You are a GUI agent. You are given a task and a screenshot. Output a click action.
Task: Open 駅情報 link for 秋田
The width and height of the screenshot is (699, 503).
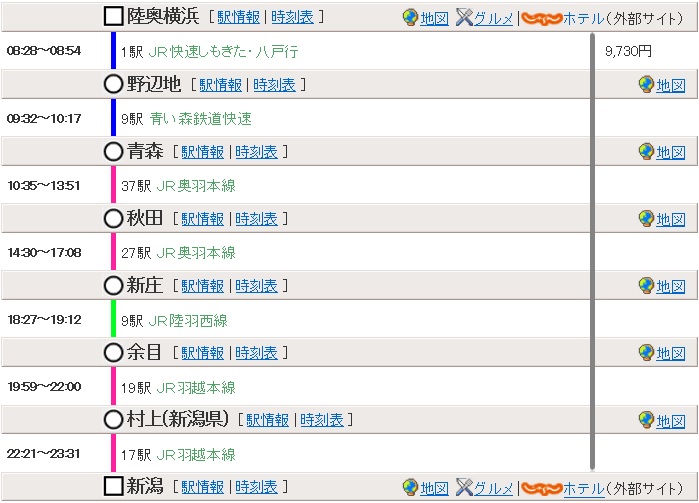[x=202, y=219]
